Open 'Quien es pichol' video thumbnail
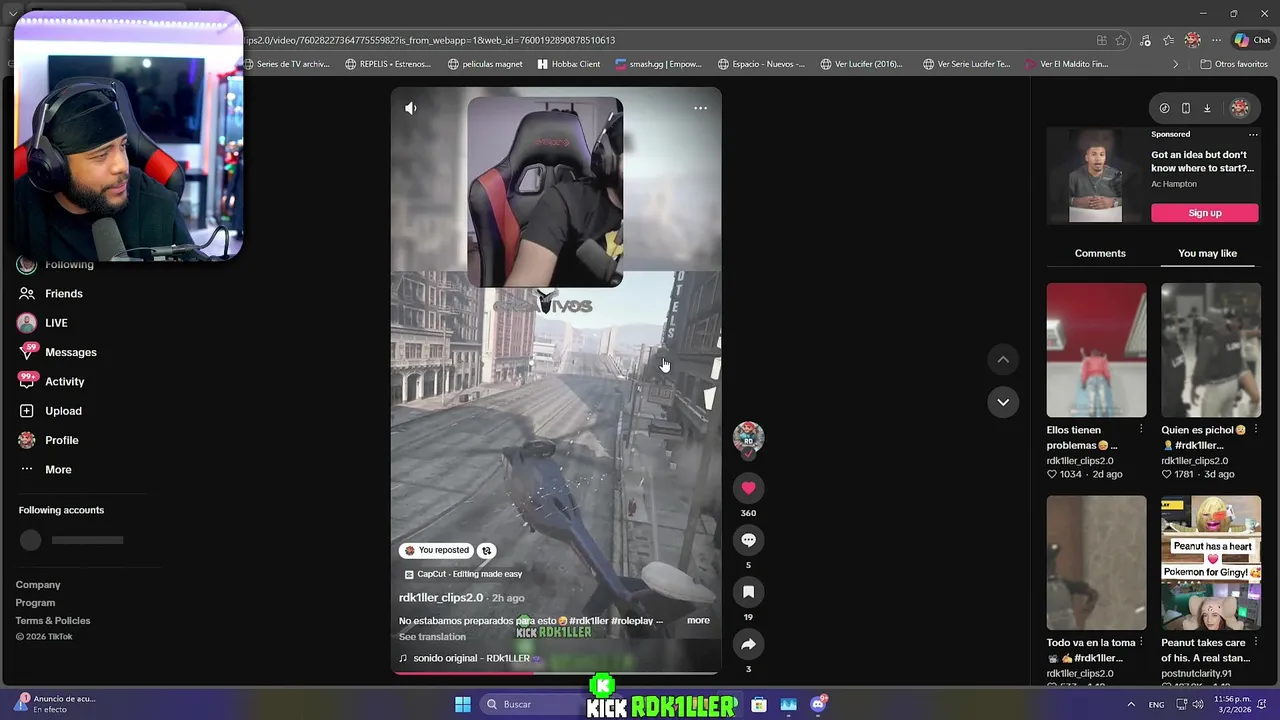Viewport: 1280px width, 720px height. pyautogui.click(x=1210, y=350)
